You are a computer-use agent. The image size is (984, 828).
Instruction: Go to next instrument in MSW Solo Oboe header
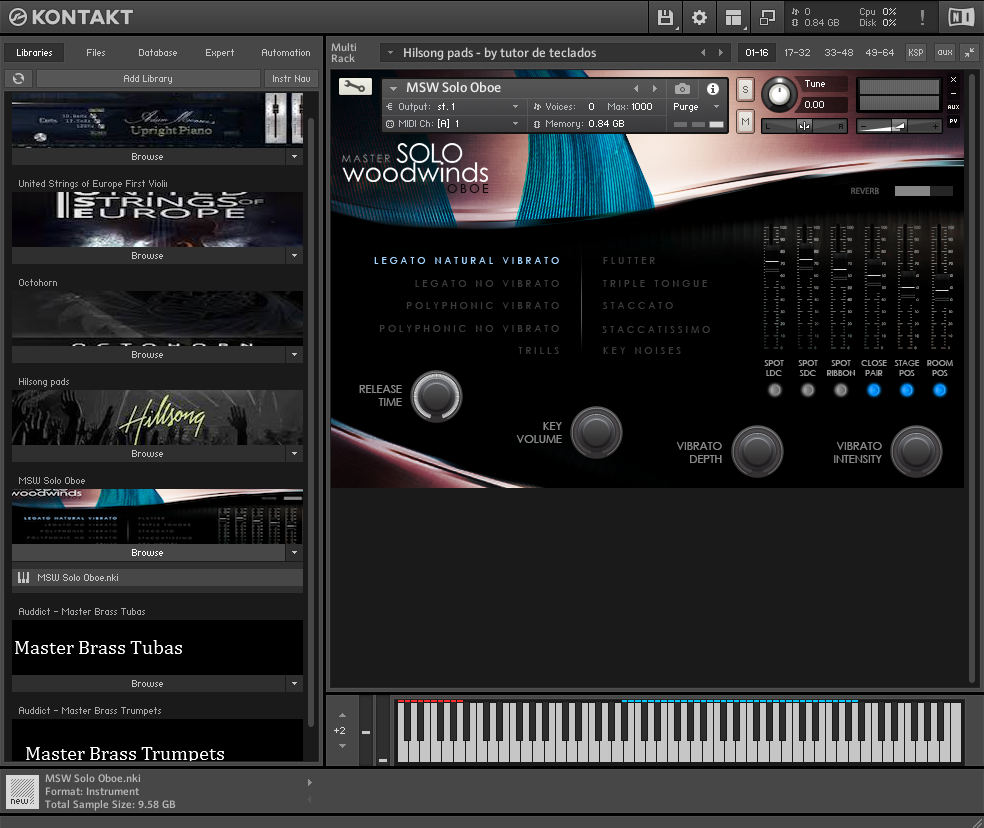(655, 89)
